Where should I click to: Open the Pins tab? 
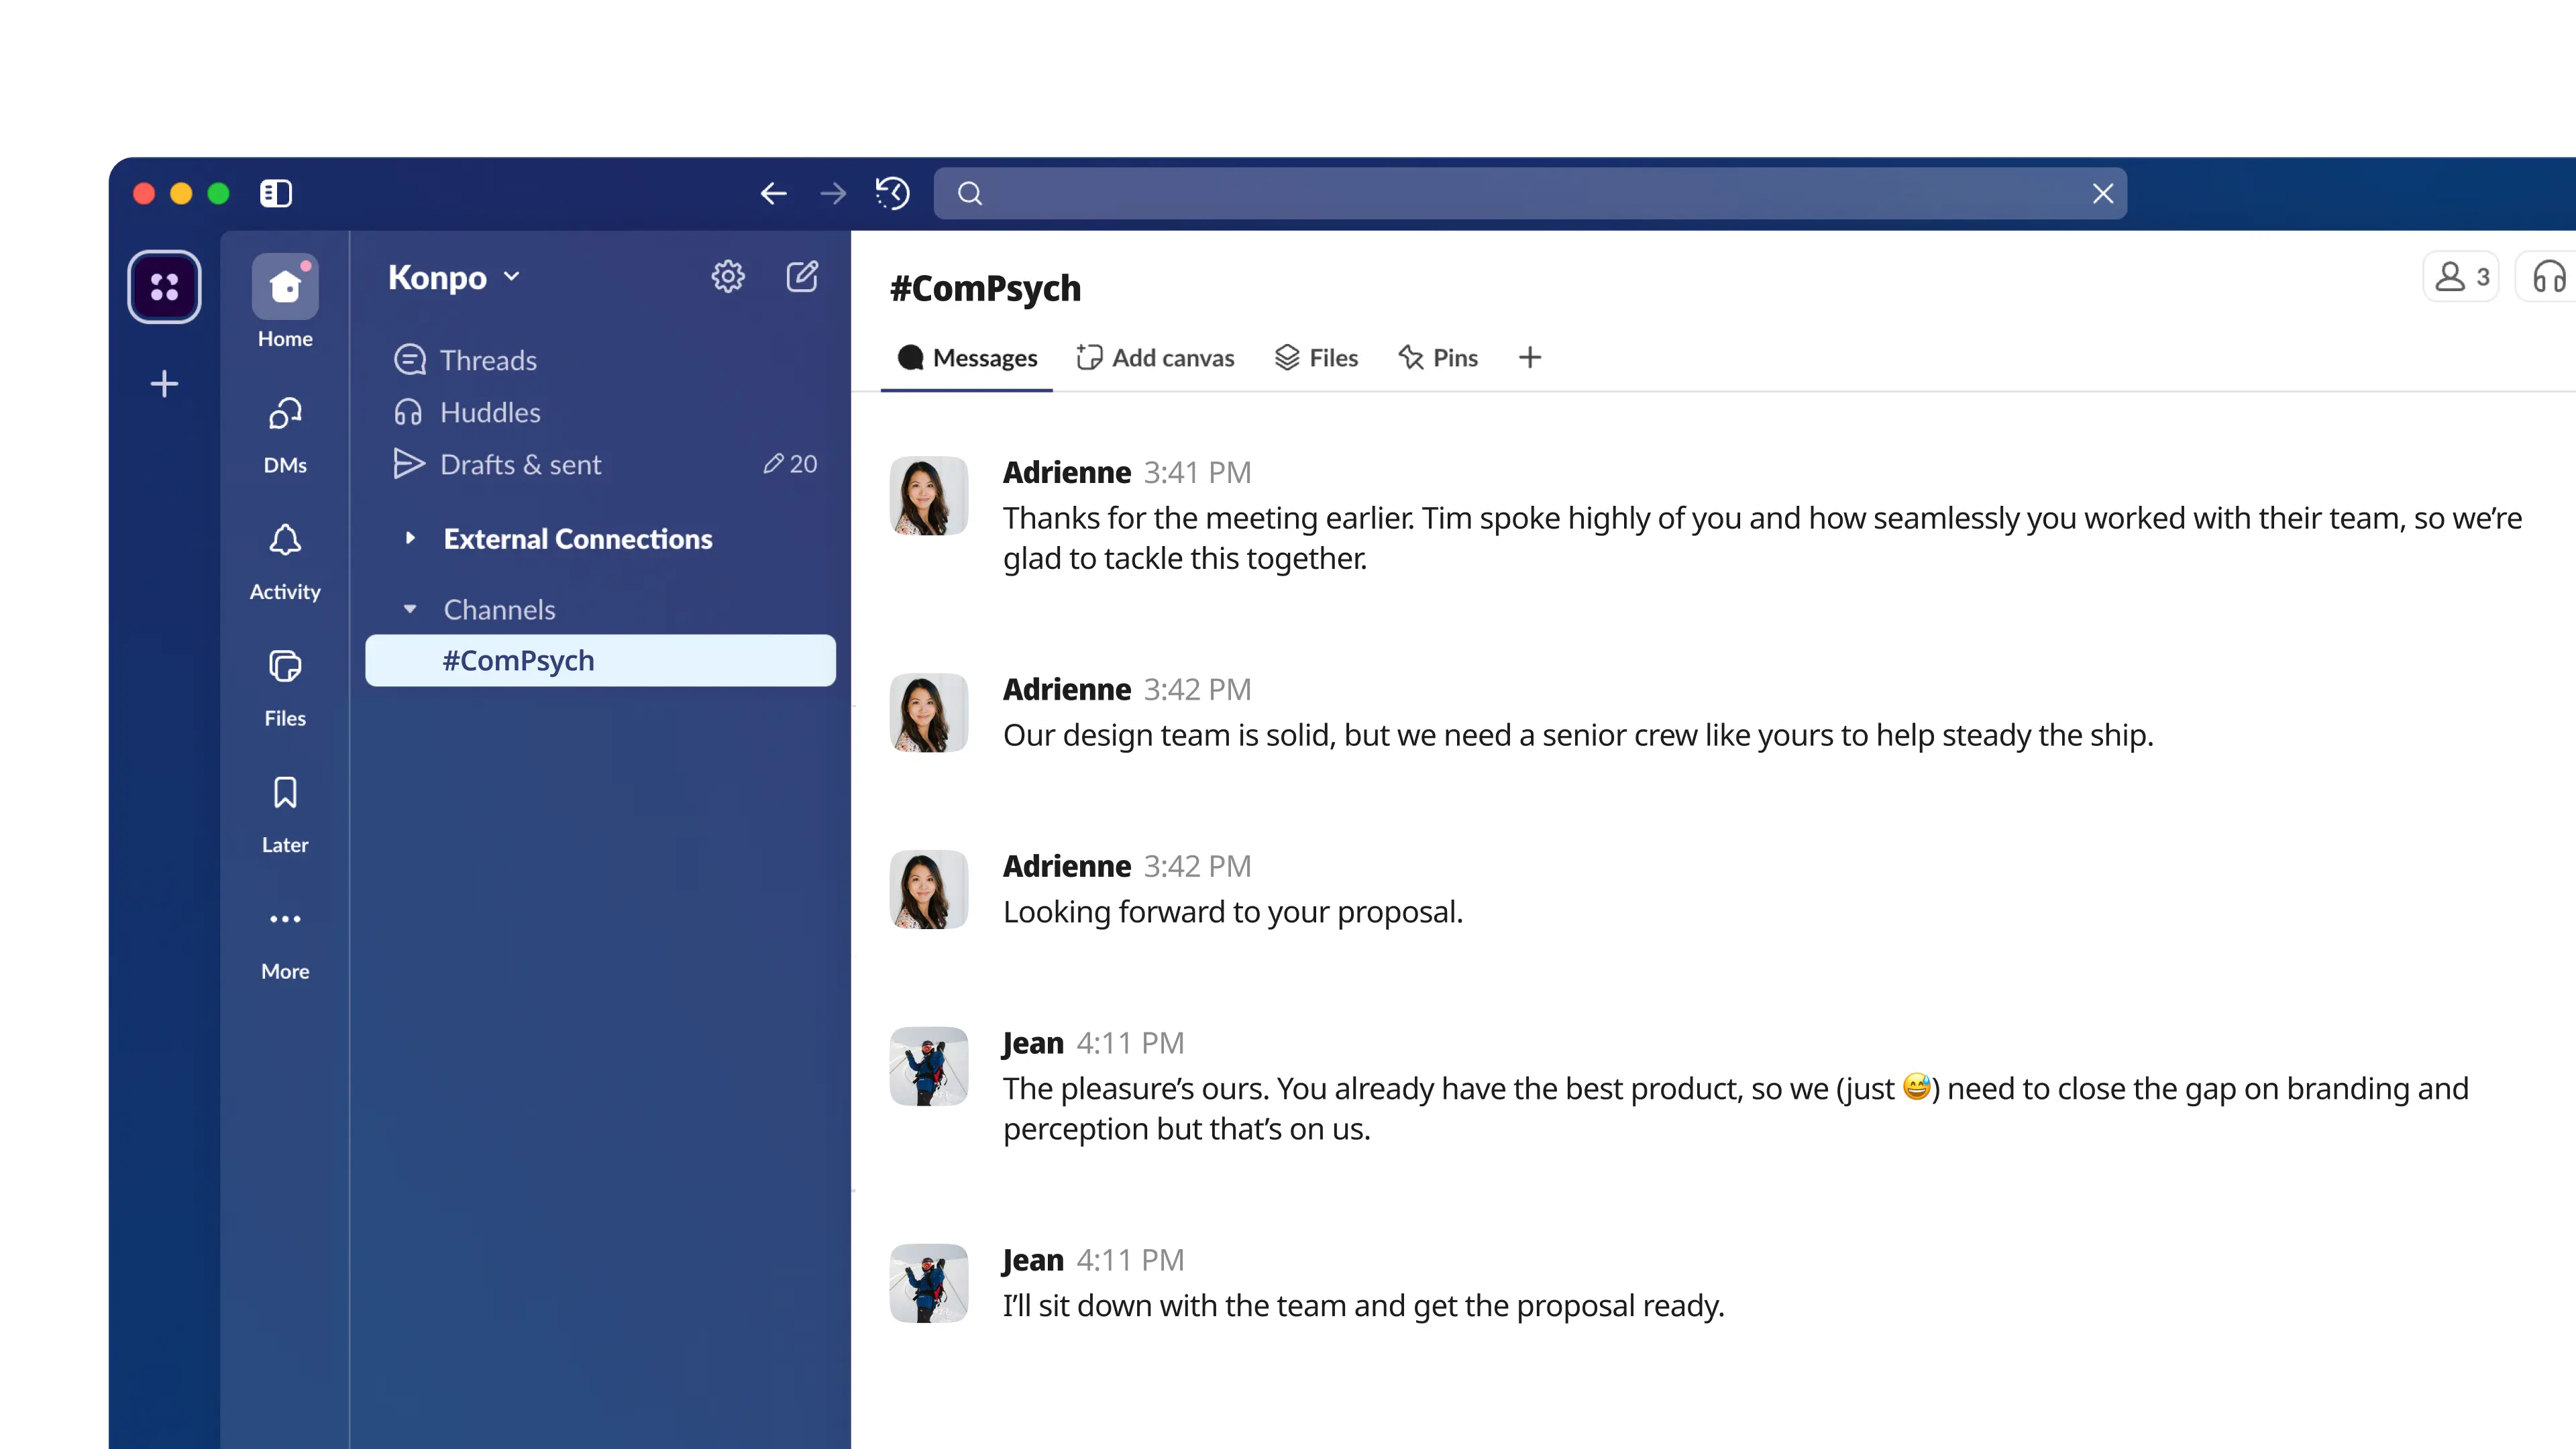click(x=1438, y=358)
